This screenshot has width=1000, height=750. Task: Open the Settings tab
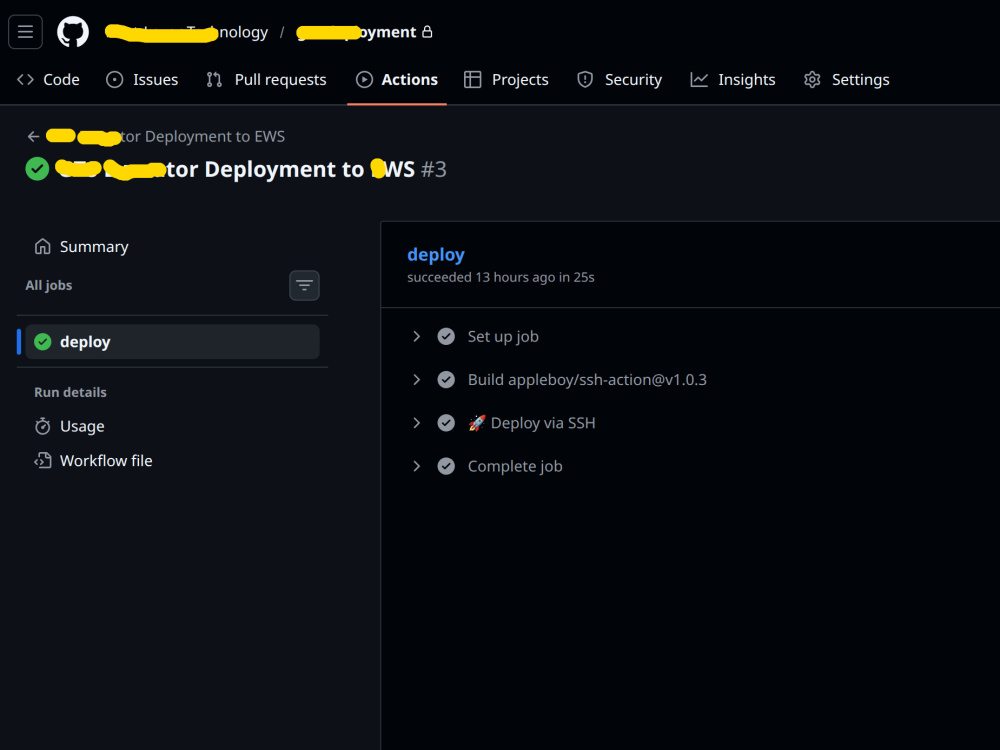tap(847, 80)
